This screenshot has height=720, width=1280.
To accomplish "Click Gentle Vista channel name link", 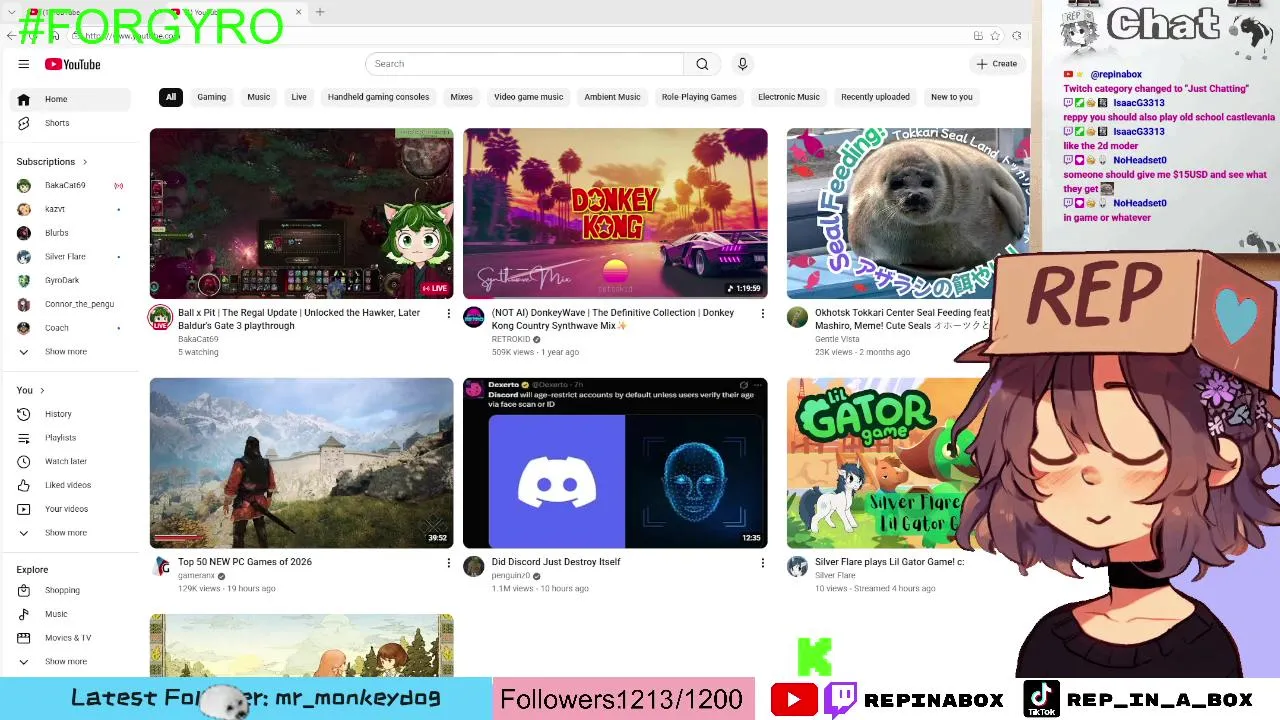I will click(x=837, y=339).
